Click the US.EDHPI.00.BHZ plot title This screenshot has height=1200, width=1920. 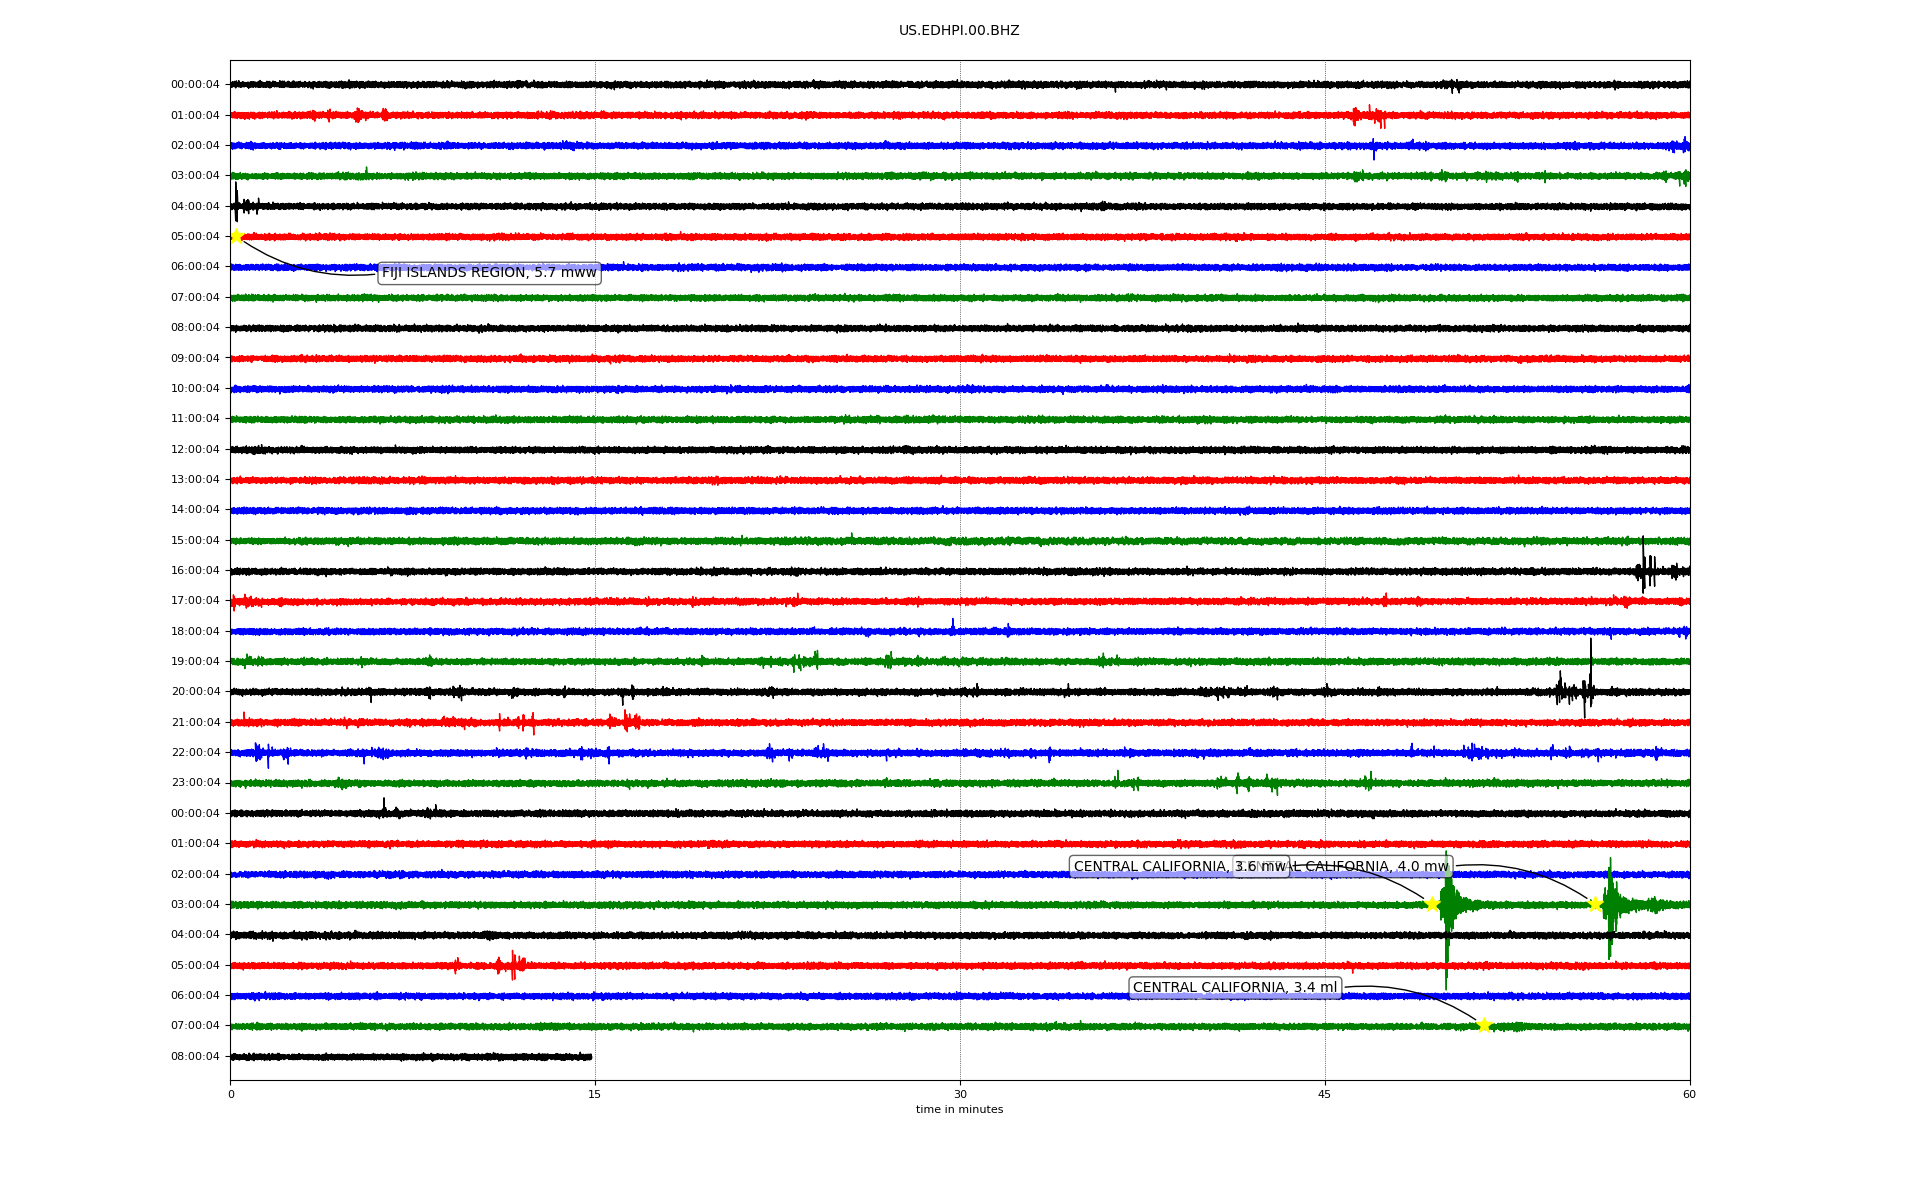(958, 31)
